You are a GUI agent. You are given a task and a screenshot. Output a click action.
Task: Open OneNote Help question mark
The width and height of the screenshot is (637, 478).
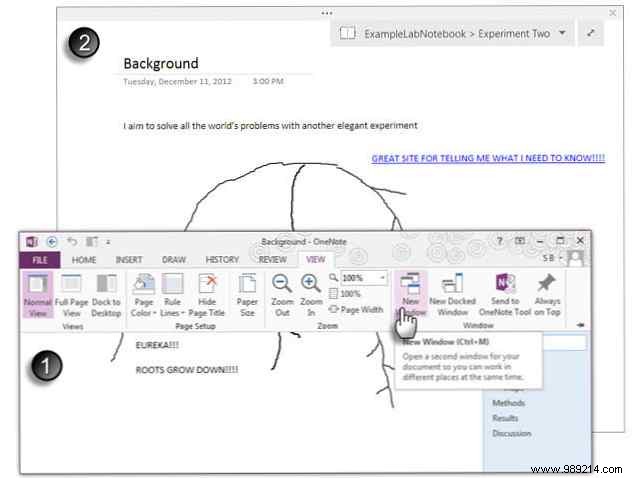click(500, 241)
